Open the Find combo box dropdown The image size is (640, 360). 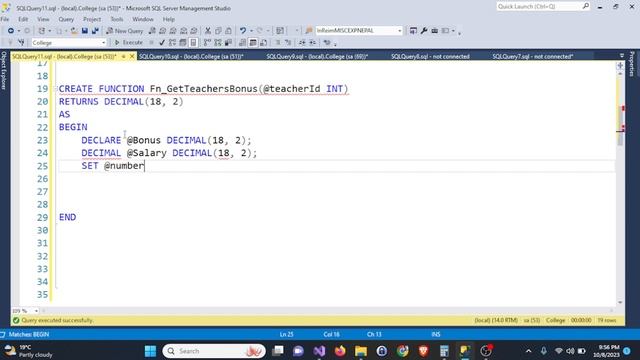[x=400, y=31]
